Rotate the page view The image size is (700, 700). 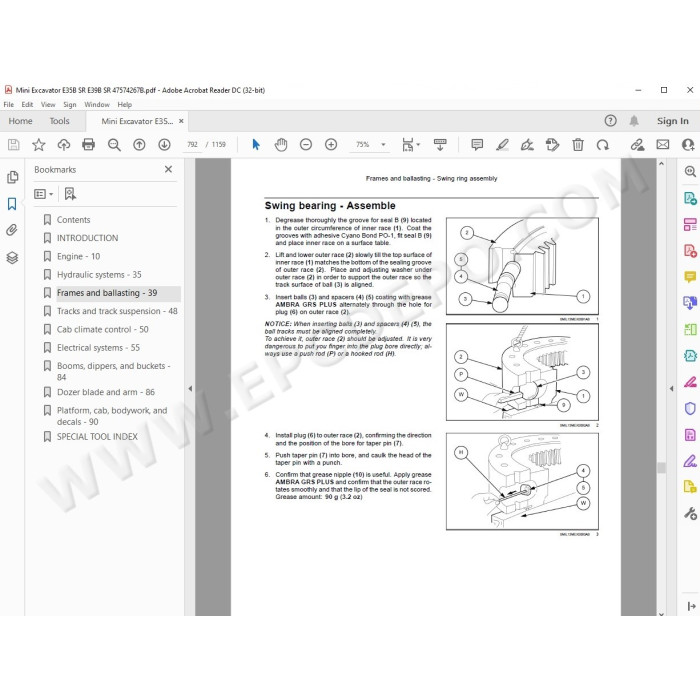tap(603, 145)
